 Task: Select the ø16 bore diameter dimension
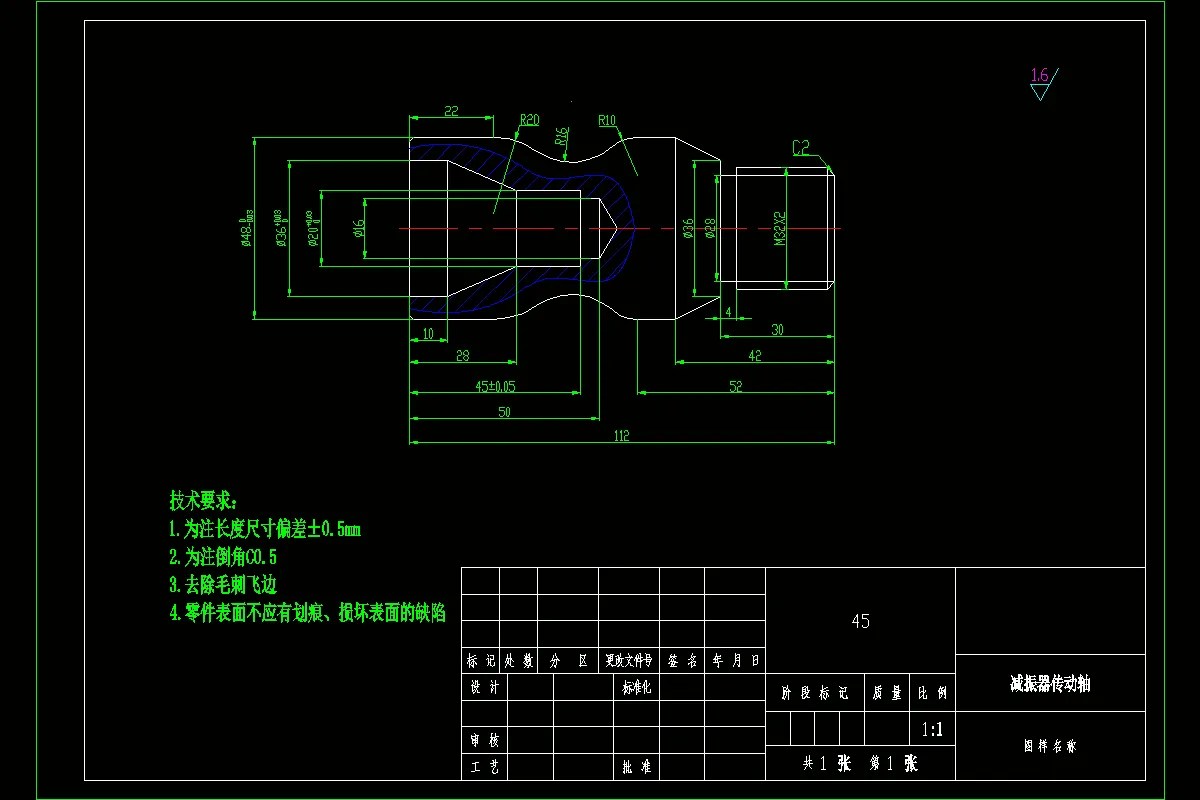pos(359,229)
